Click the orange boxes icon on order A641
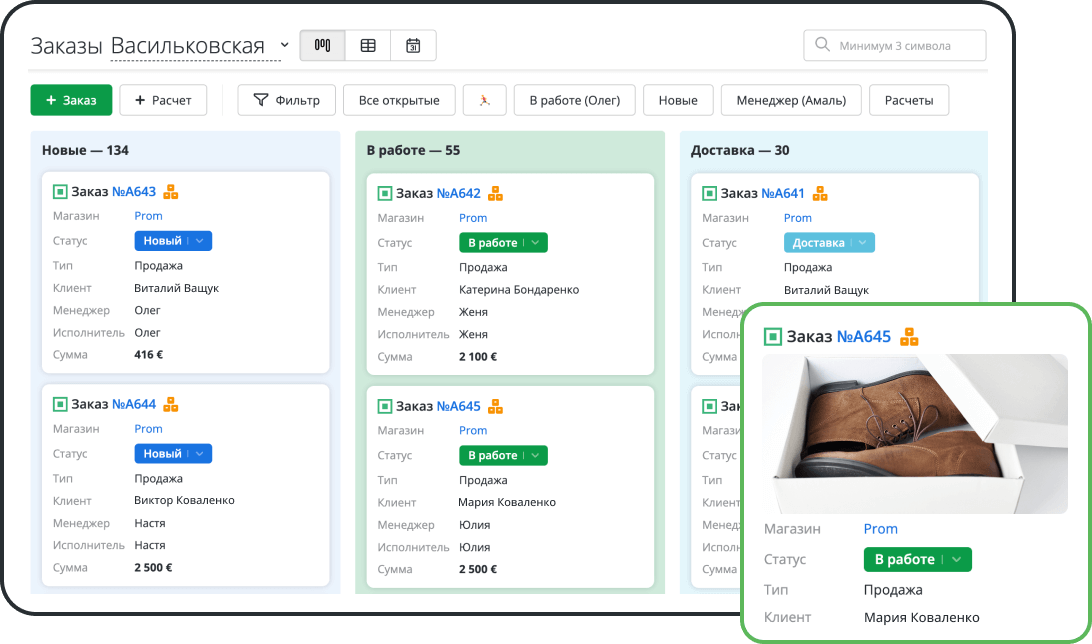 (820, 193)
